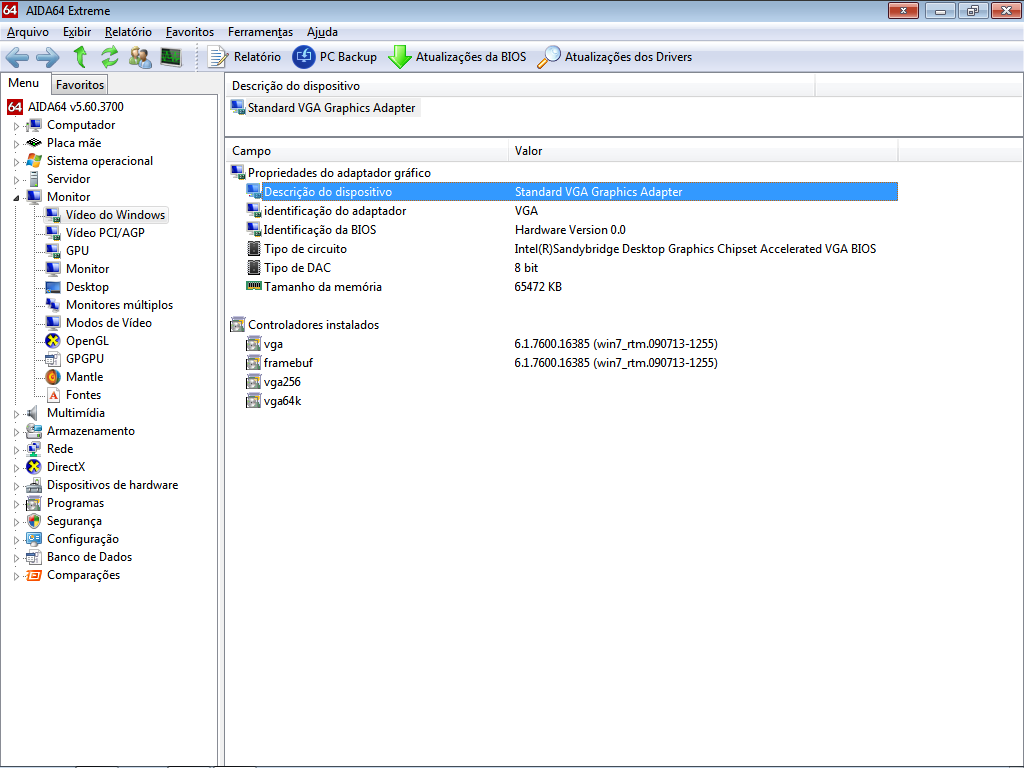Click the Segurança shield icon
This screenshot has height=768, width=1024.
point(34,521)
